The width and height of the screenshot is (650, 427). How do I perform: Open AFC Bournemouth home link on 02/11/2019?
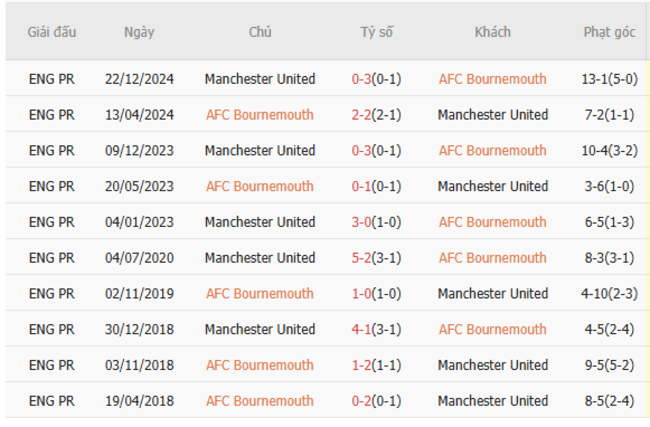(x=259, y=294)
